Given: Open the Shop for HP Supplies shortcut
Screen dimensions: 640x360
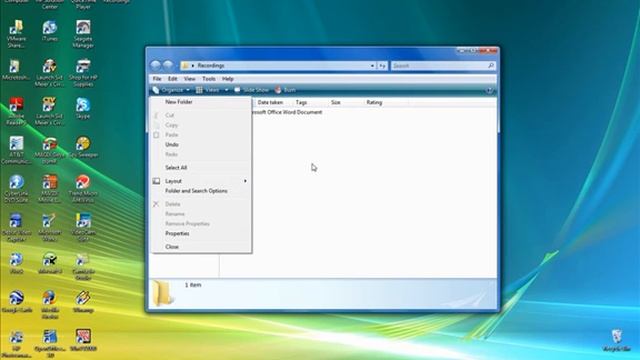Looking at the screenshot, I should click(83, 73).
